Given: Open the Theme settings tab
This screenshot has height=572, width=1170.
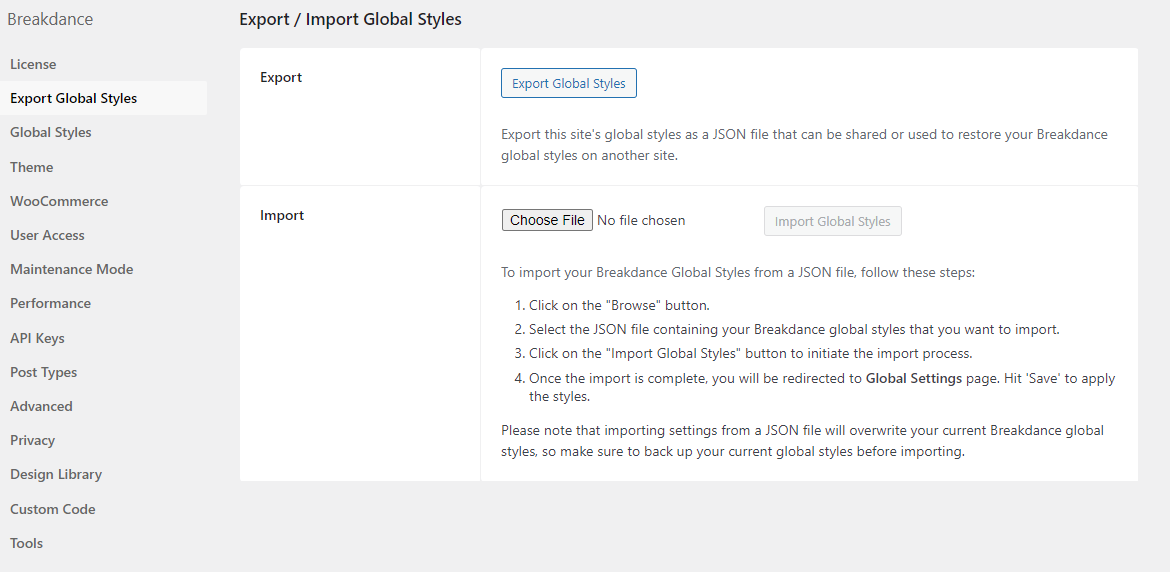Looking at the screenshot, I should pyautogui.click(x=31, y=167).
